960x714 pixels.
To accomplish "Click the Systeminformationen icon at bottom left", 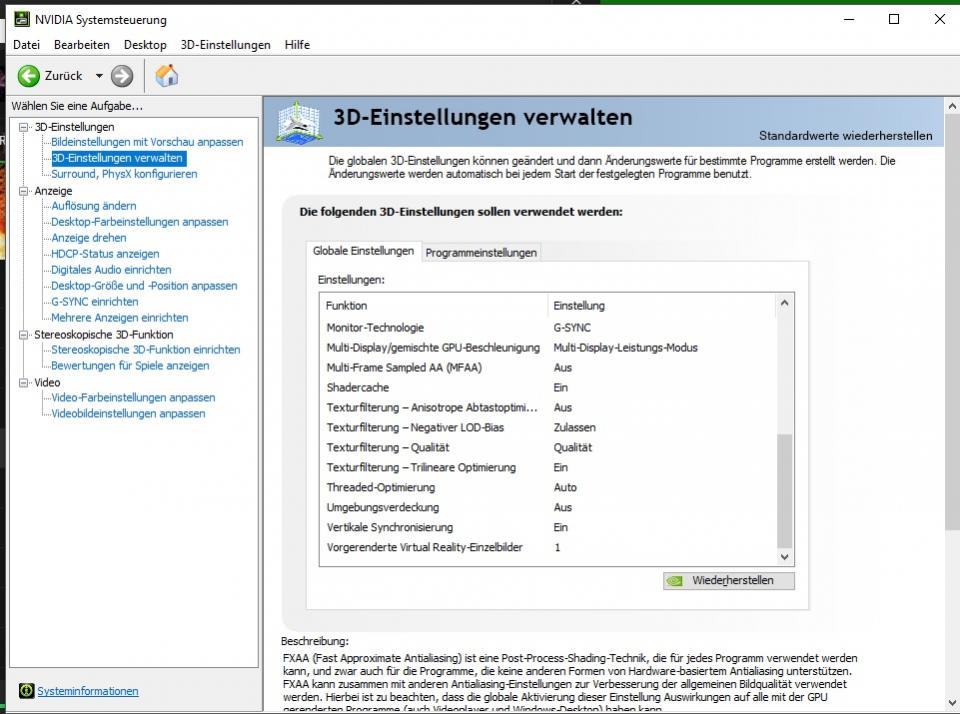I will [x=26, y=691].
